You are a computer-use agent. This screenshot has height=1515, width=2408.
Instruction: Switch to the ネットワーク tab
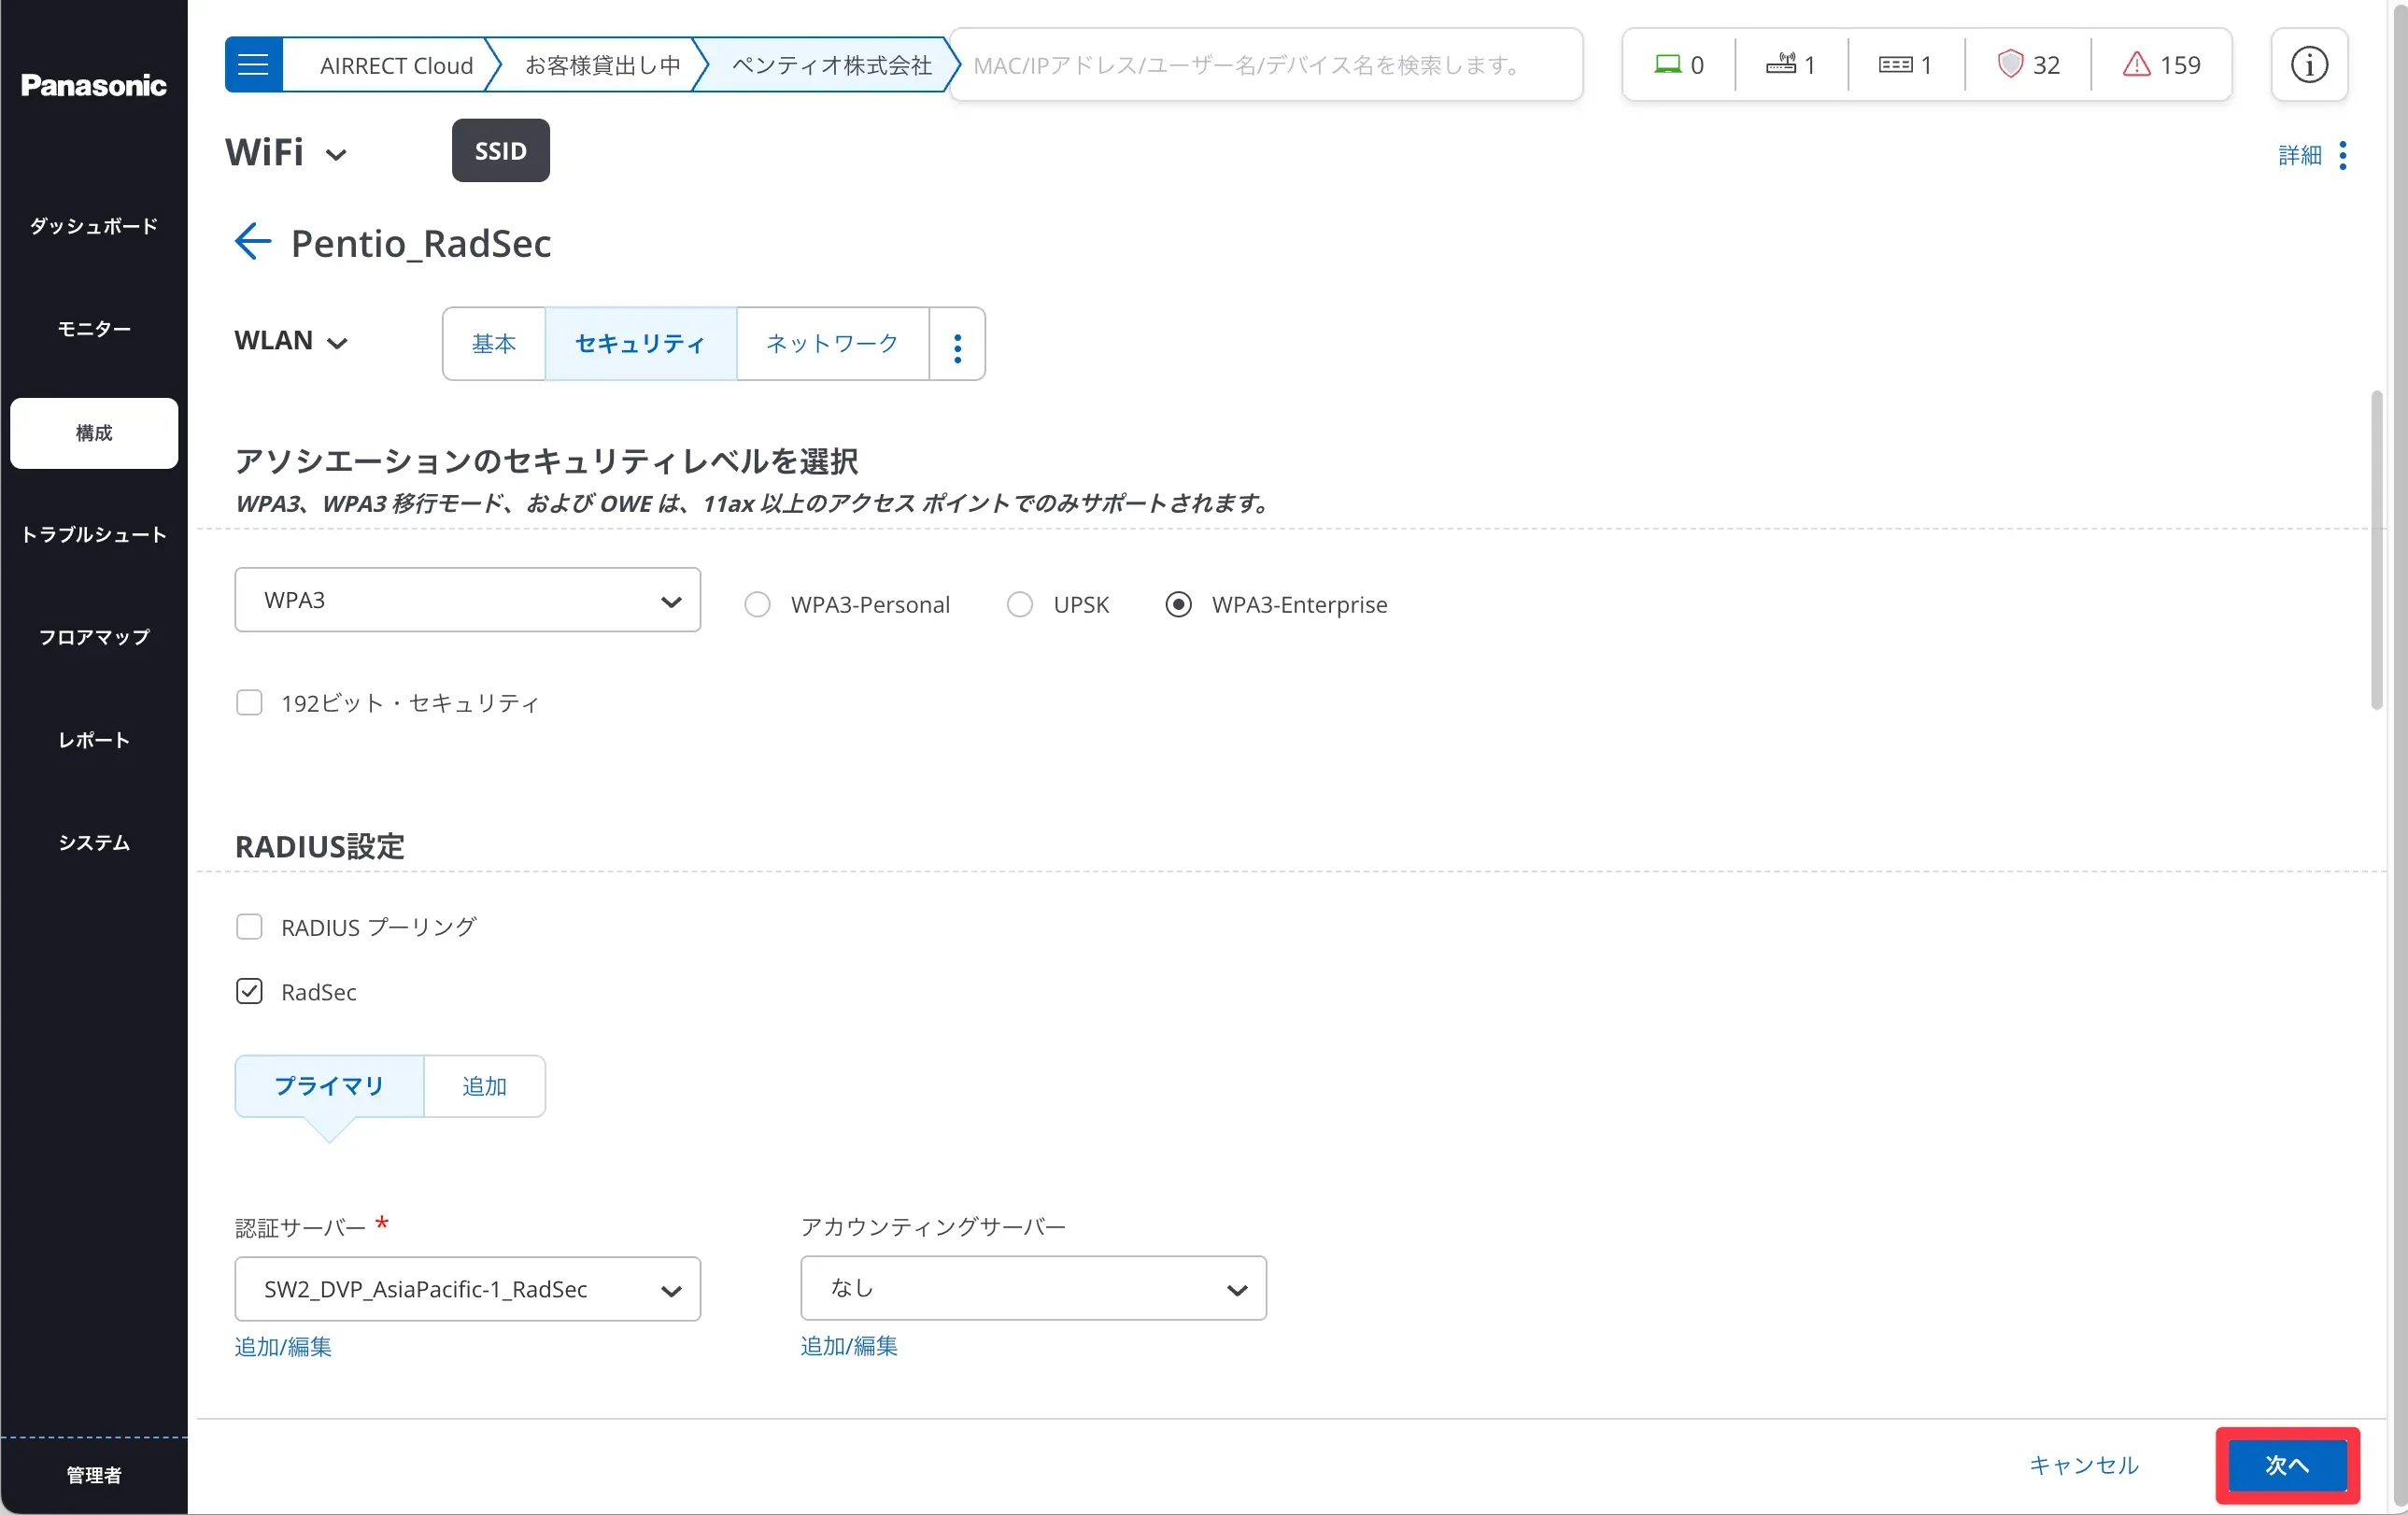click(831, 344)
